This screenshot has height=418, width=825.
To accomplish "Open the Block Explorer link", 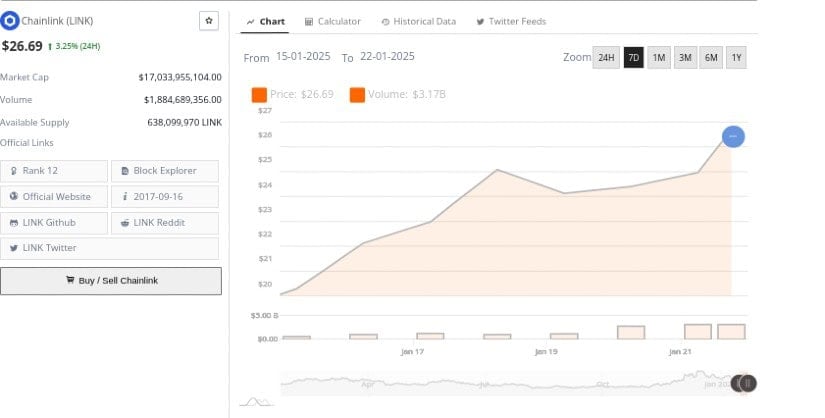I will point(164,171).
